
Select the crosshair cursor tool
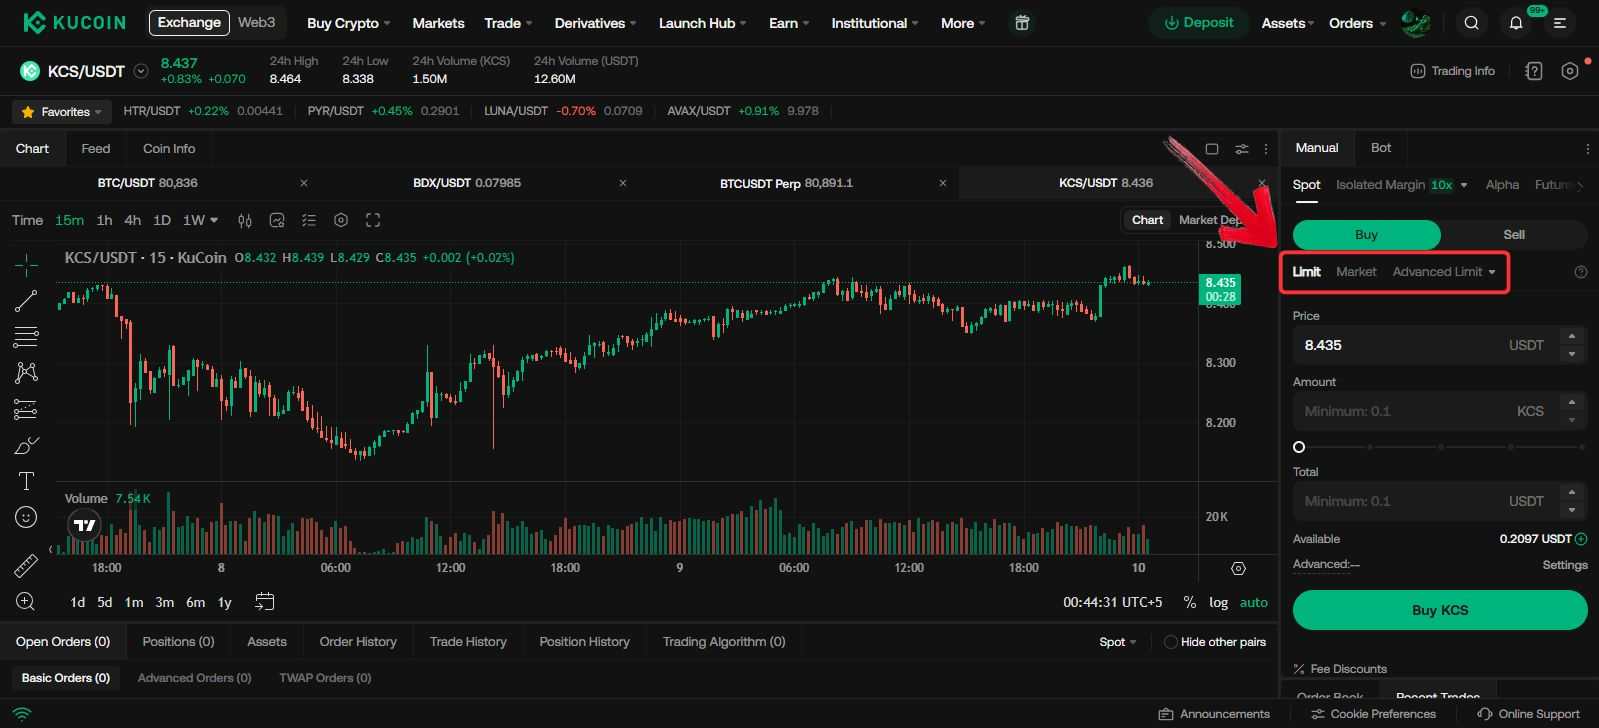click(x=26, y=264)
